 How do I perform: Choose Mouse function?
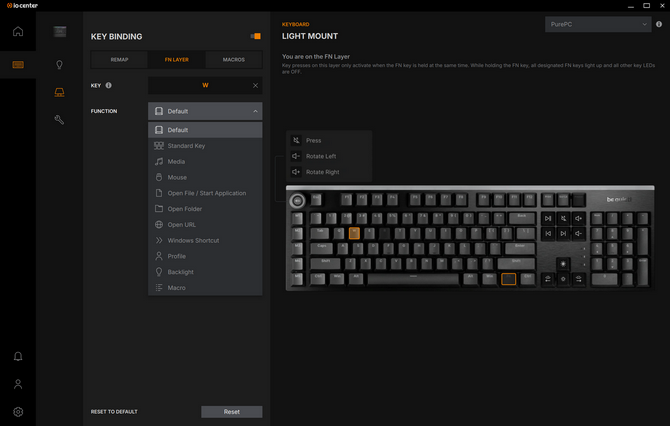click(205, 177)
